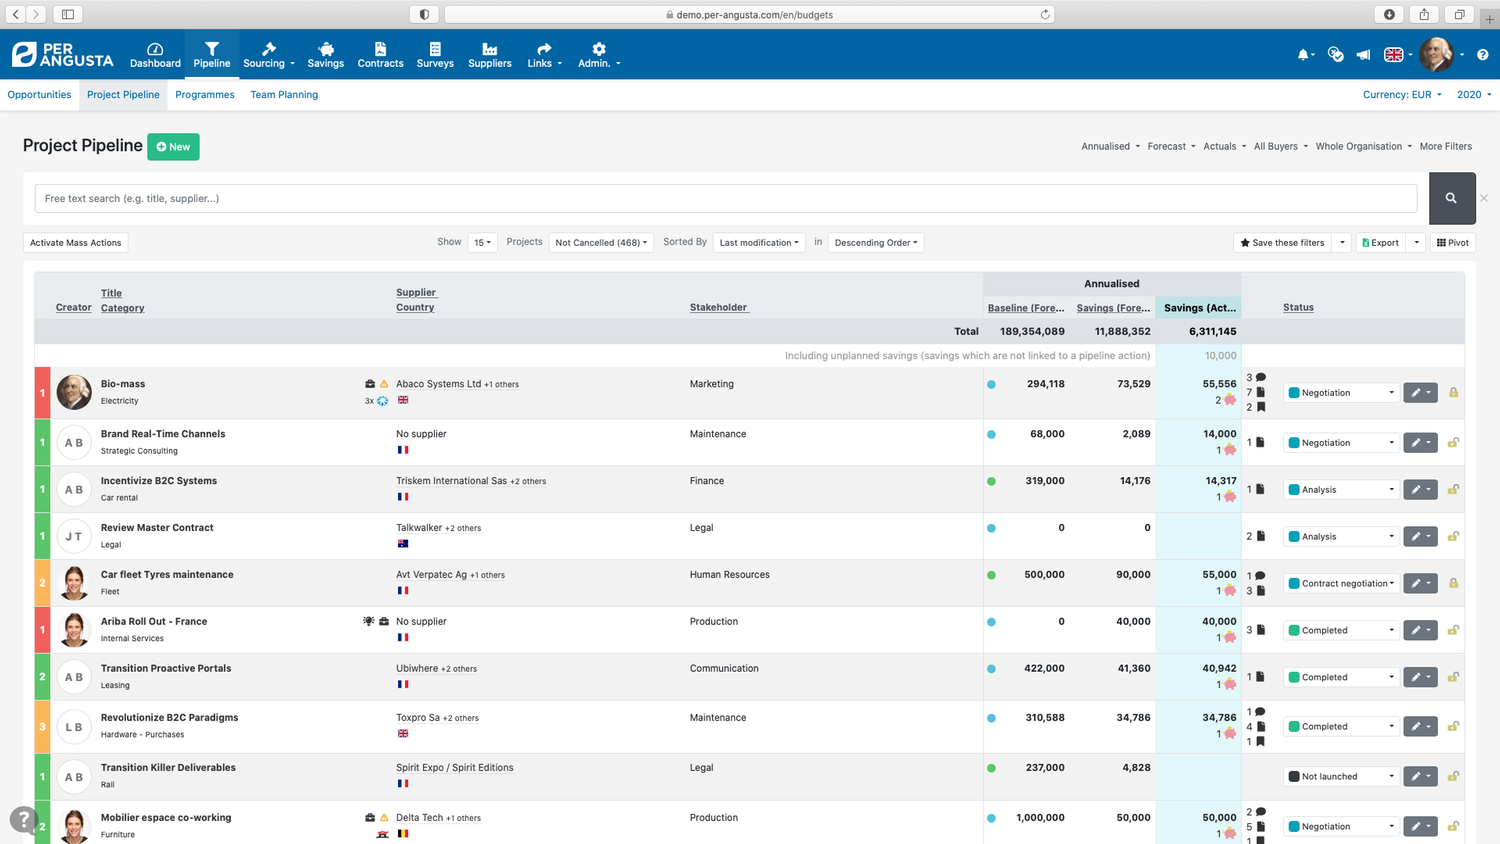Activate Mass Actions
Image resolution: width=1500 pixels, height=844 pixels.
75,242
